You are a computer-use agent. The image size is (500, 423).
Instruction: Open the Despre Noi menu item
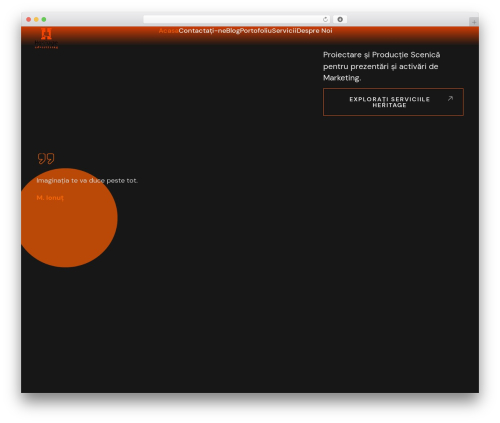pyautogui.click(x=314, y=31)
